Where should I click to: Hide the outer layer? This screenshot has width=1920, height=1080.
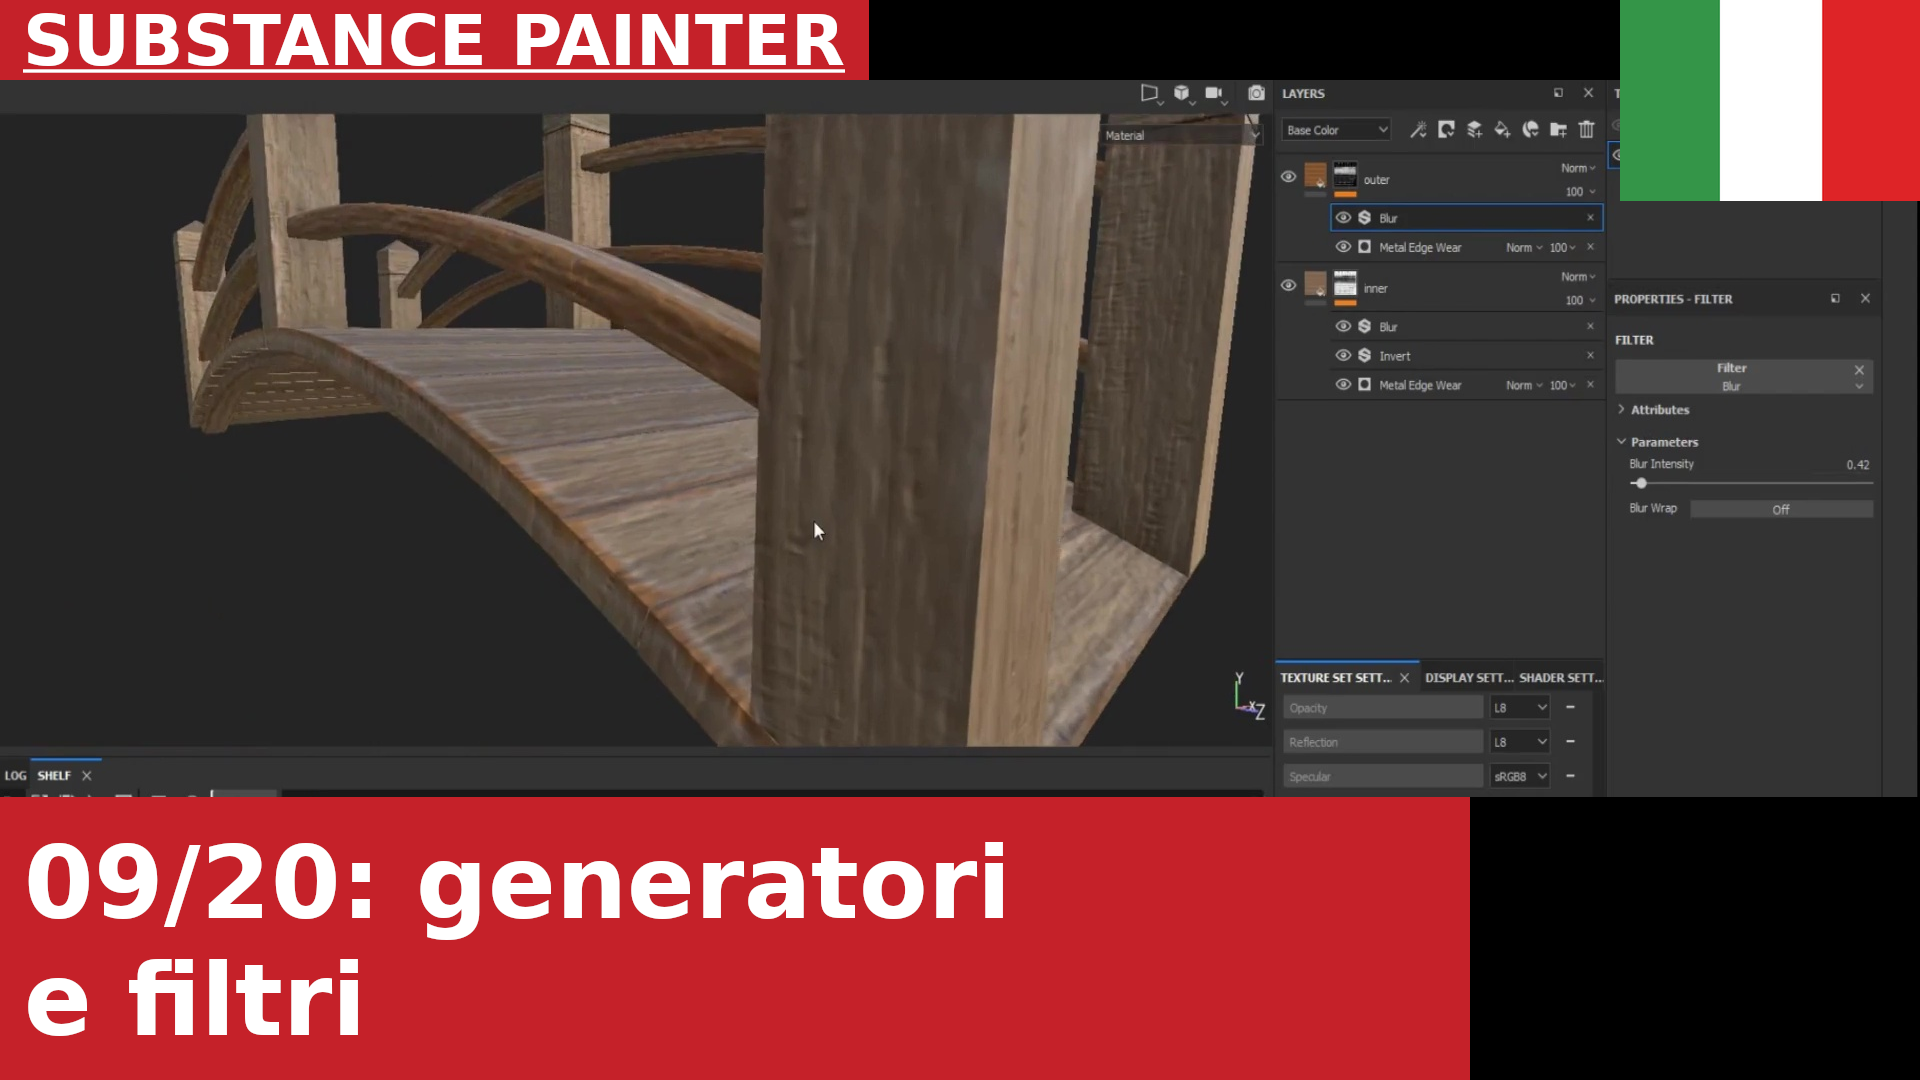point(1288,177)
